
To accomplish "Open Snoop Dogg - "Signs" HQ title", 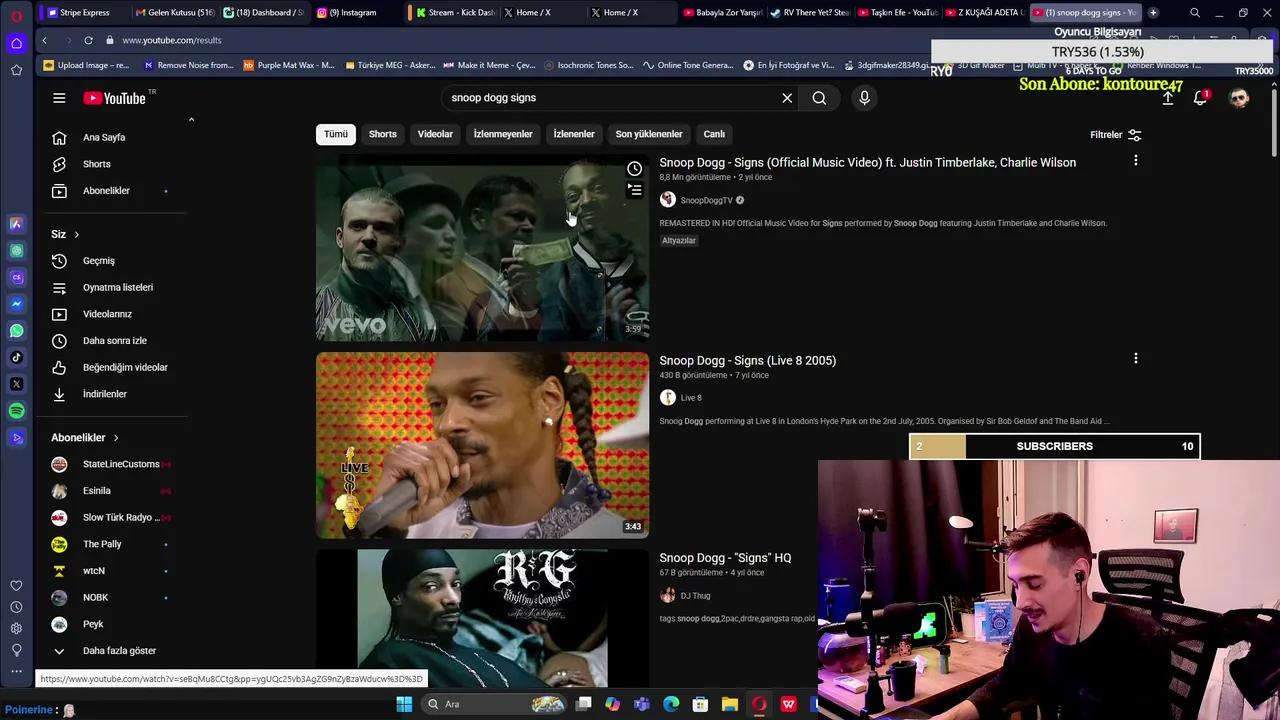I will point(725,558).
